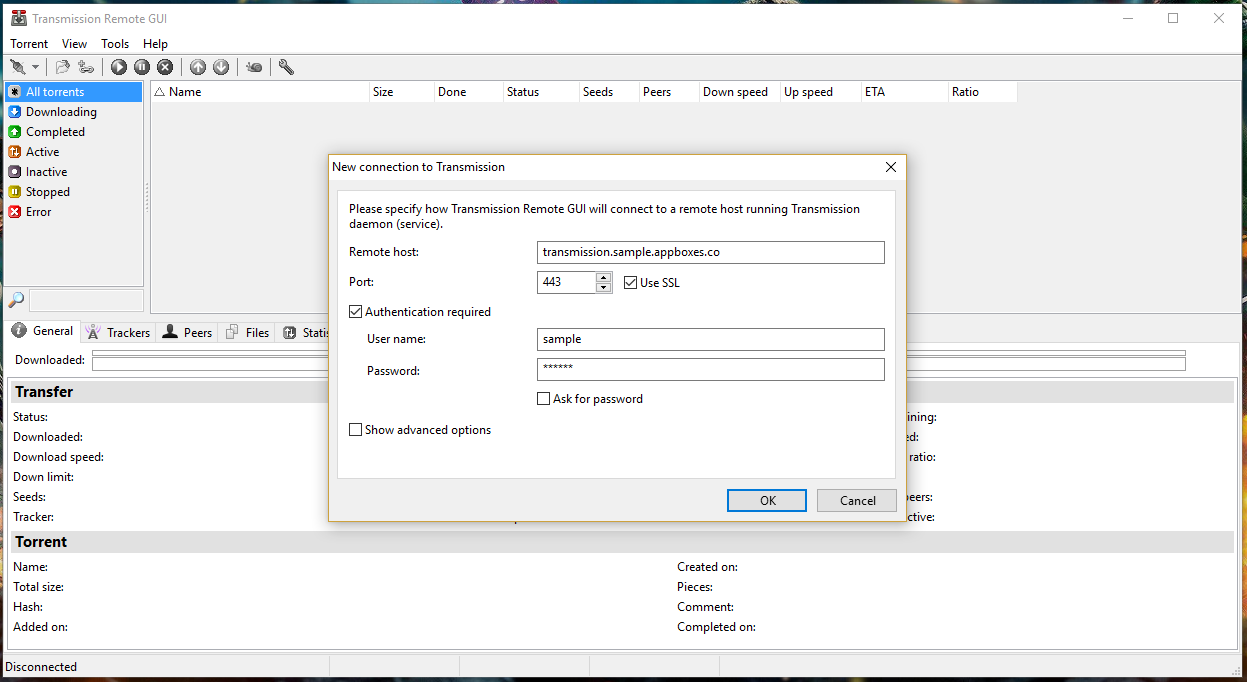Sort torrents by the Peers column header

click(669, 92)
